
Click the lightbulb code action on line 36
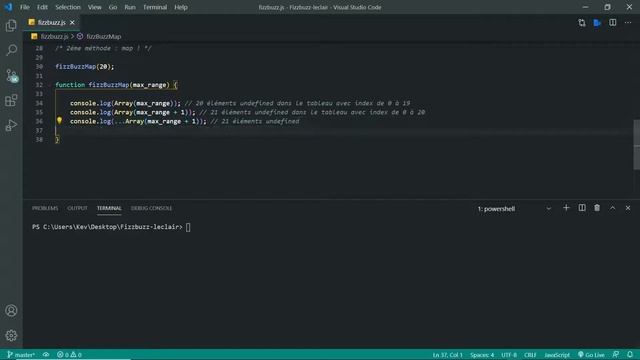60,120
